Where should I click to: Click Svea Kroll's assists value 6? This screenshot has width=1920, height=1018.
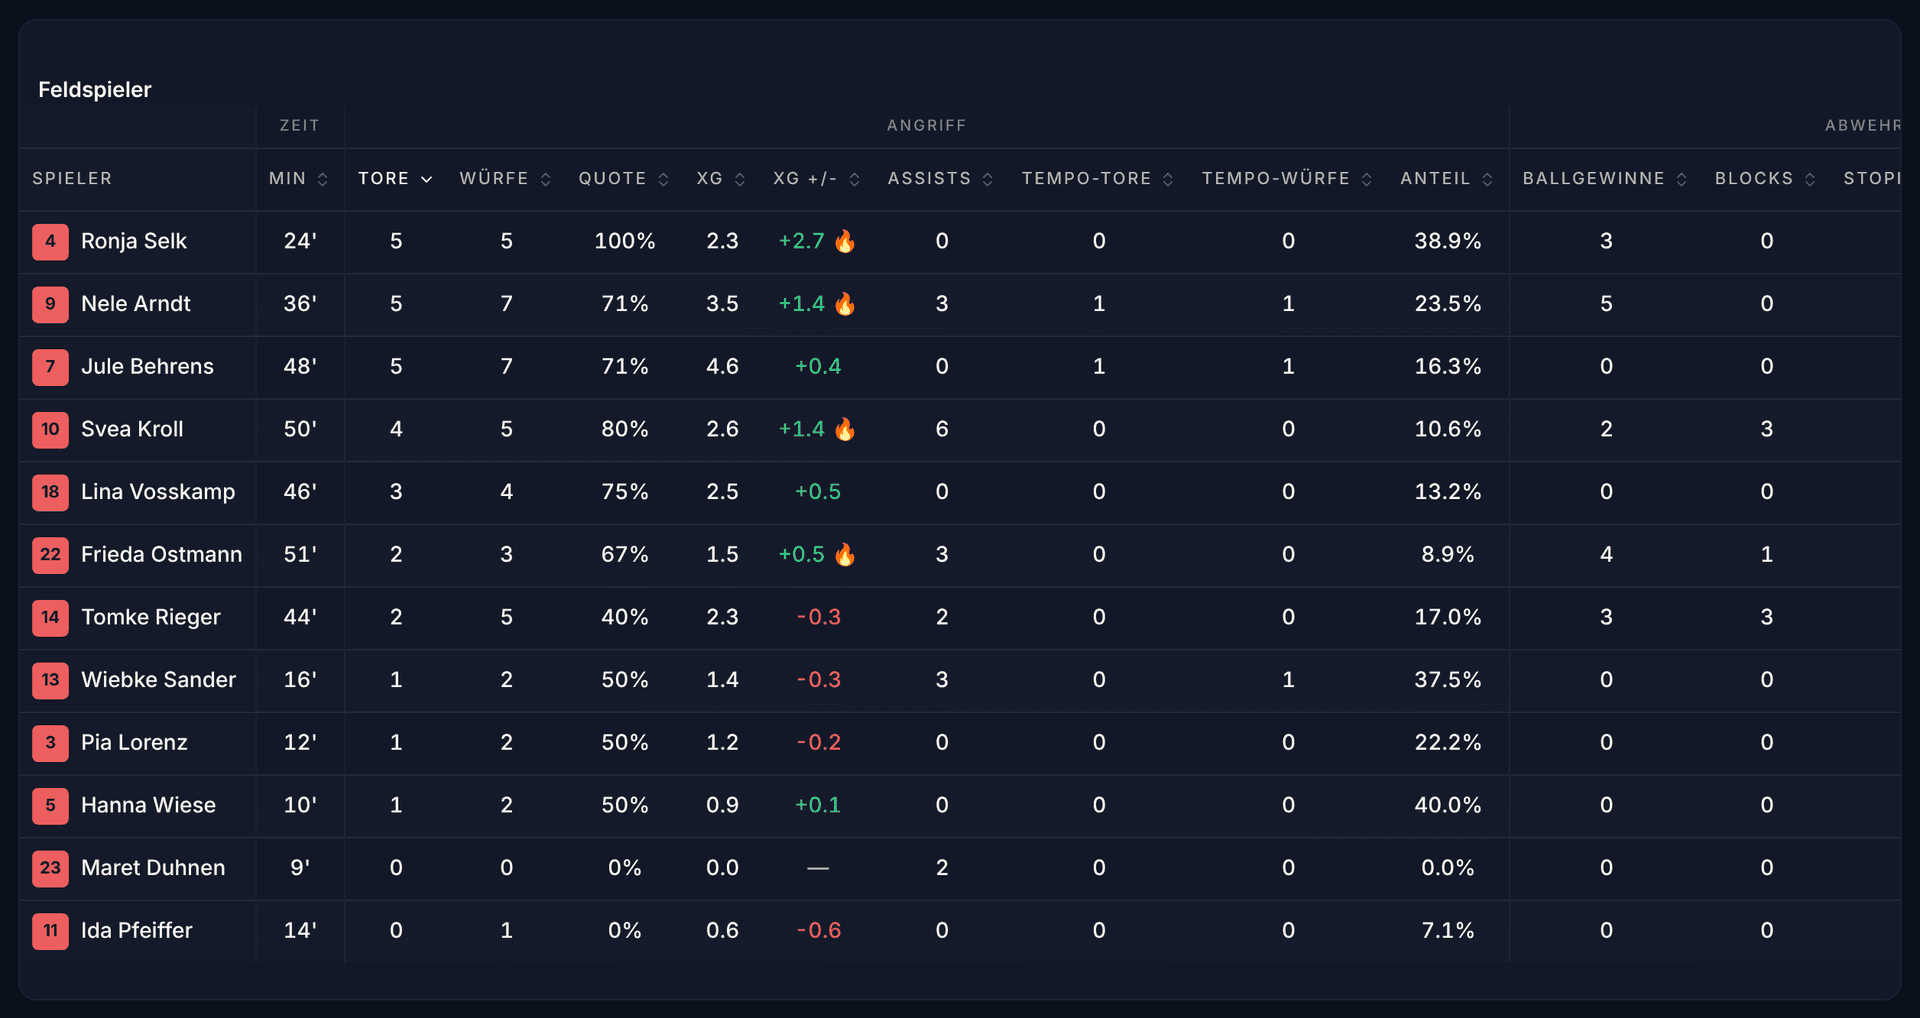point(941,429)
